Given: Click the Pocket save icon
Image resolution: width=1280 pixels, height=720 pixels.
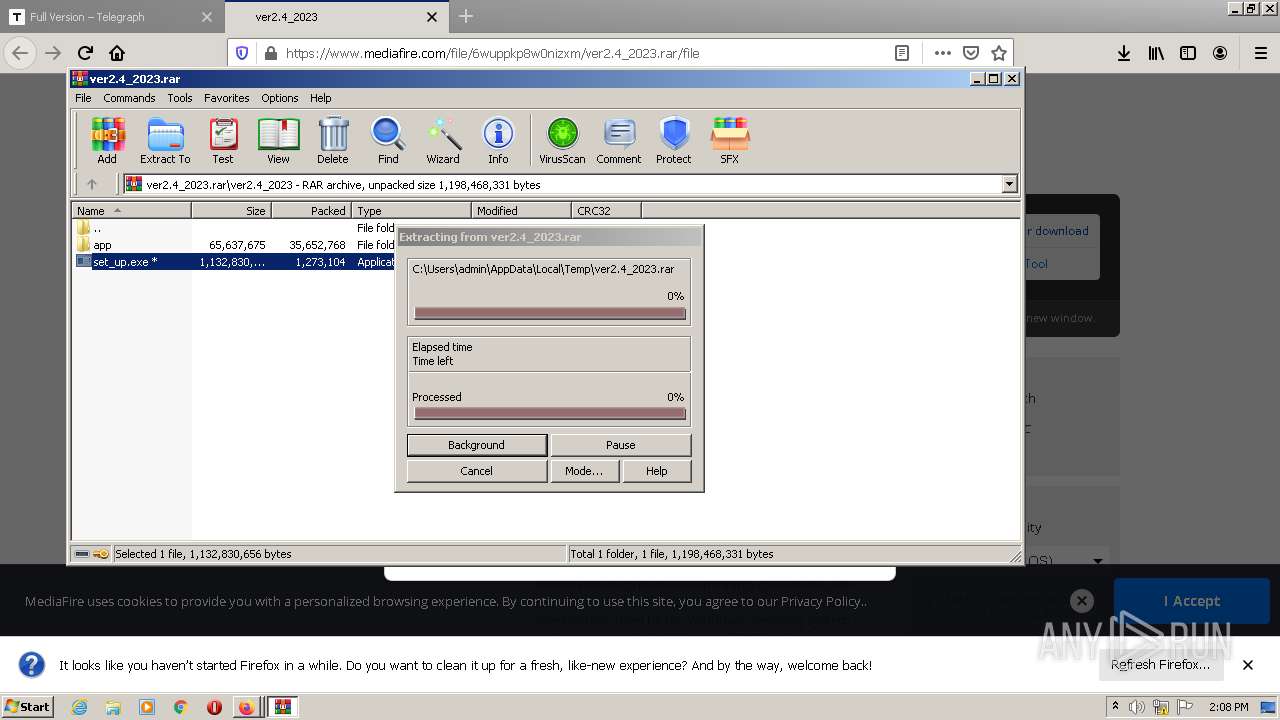Looking at the screenshot, I should 970,53.
